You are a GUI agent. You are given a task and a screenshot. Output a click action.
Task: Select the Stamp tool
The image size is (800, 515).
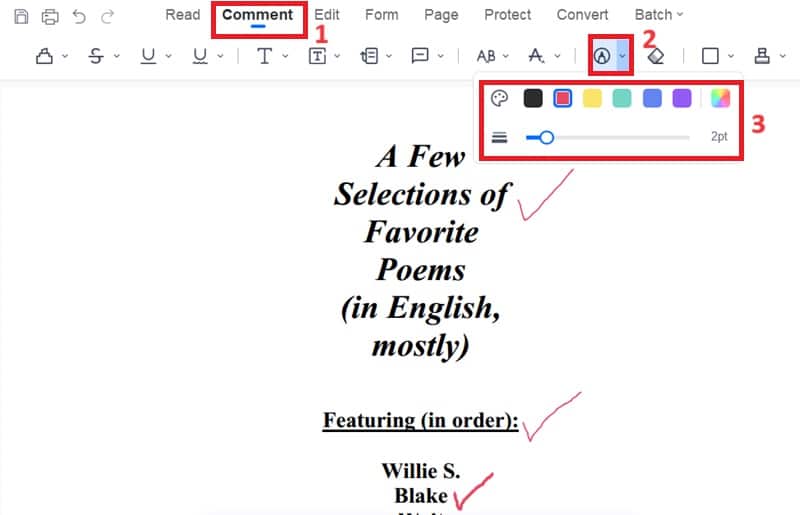[762, 56]
